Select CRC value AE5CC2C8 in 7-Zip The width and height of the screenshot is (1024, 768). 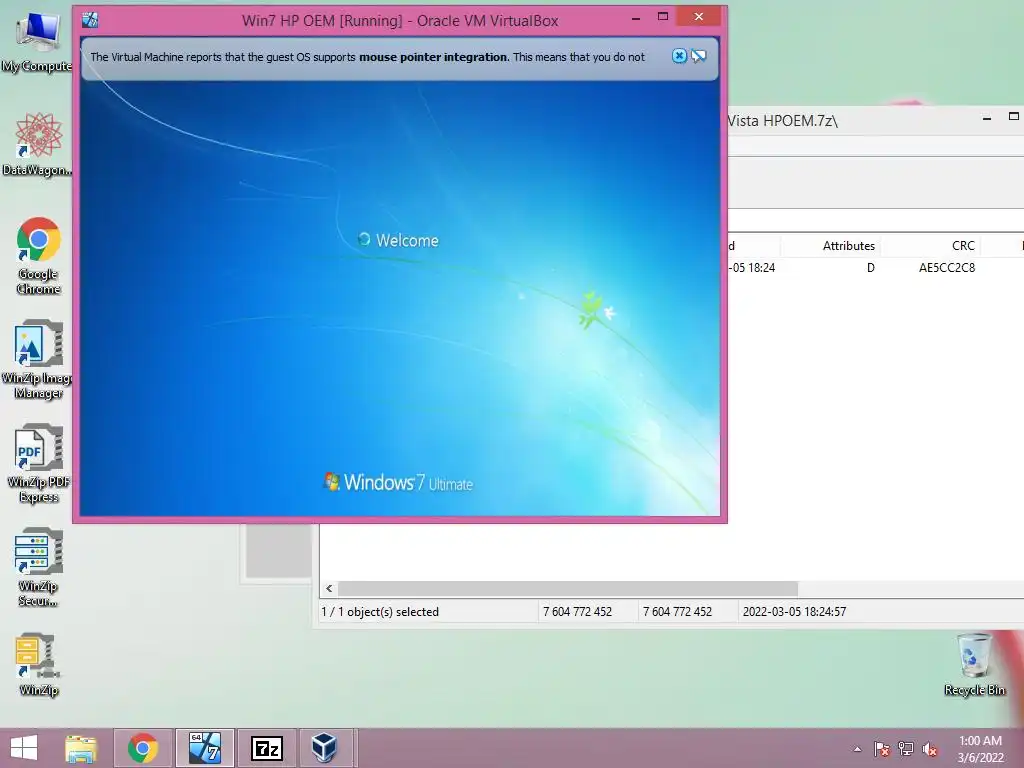[x=946, y=268]
